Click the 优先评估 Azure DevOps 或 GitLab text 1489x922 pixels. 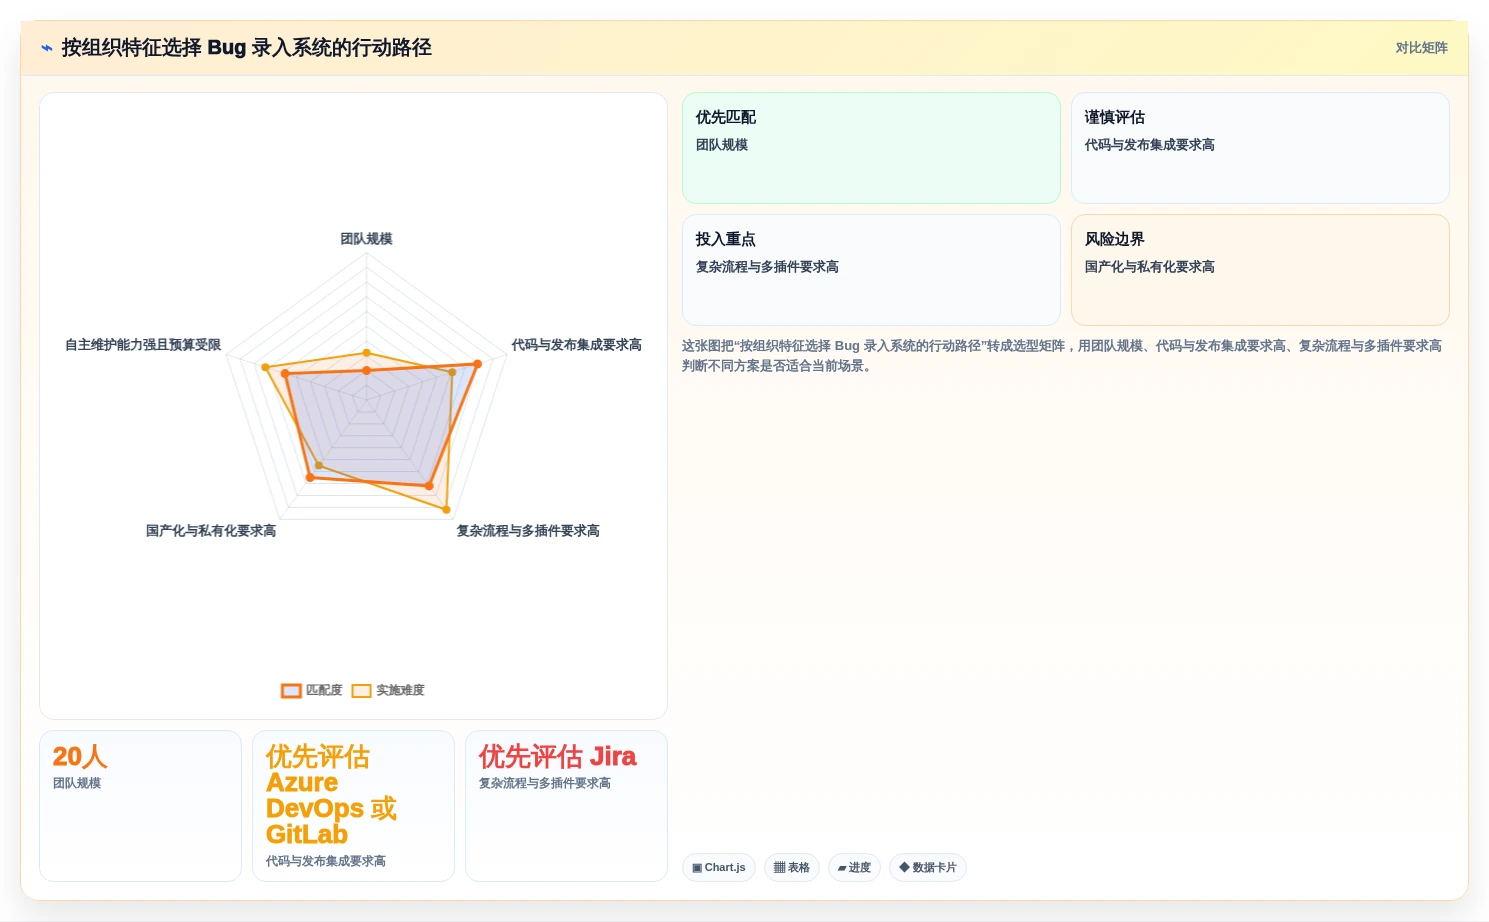click(x=332, y=795)
